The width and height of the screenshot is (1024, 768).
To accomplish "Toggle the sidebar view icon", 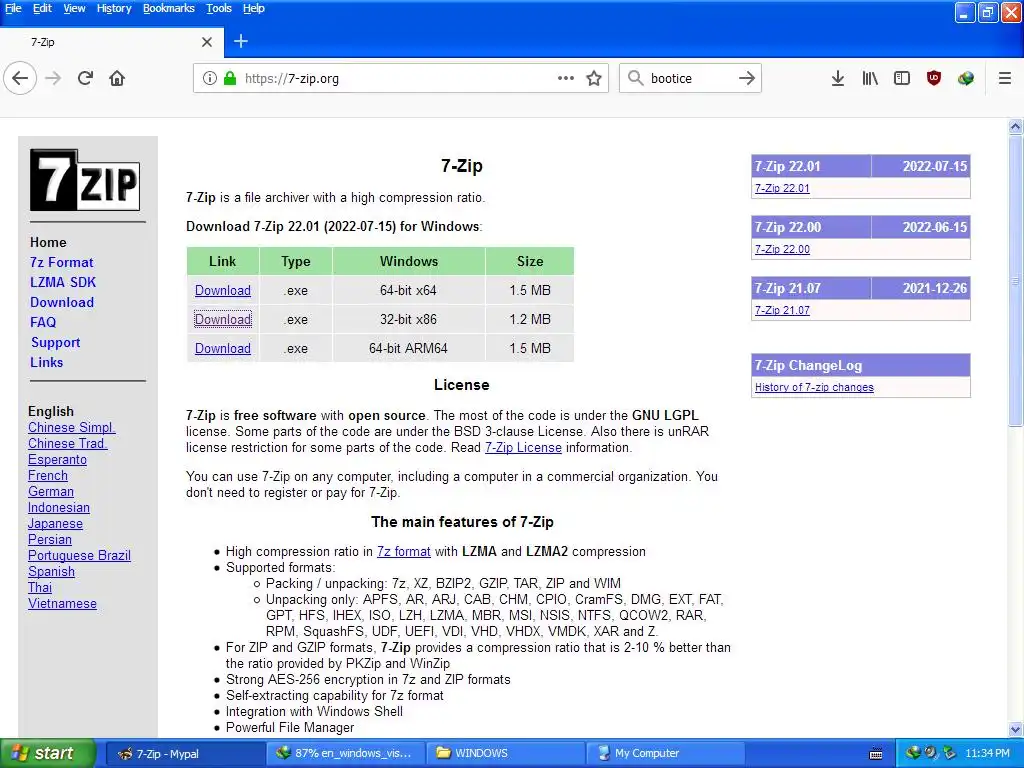I will (902, 78).
